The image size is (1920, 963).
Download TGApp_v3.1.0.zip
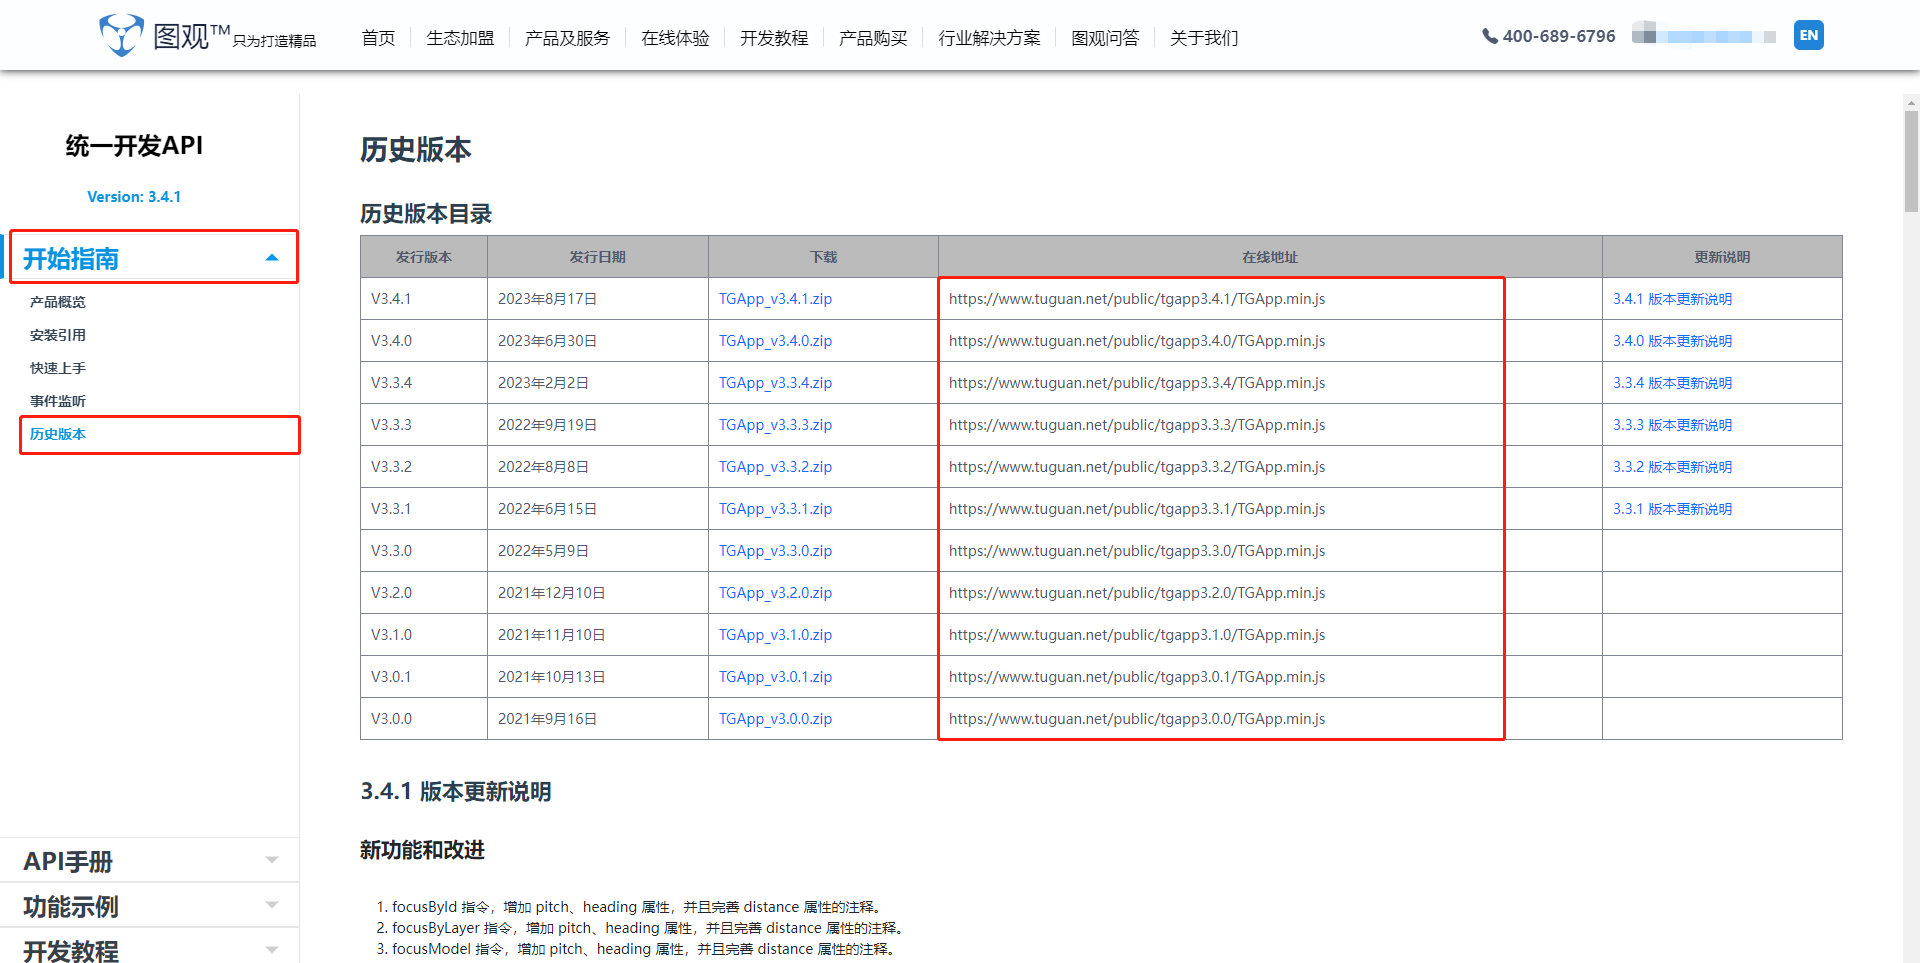[x=775, y=635]
